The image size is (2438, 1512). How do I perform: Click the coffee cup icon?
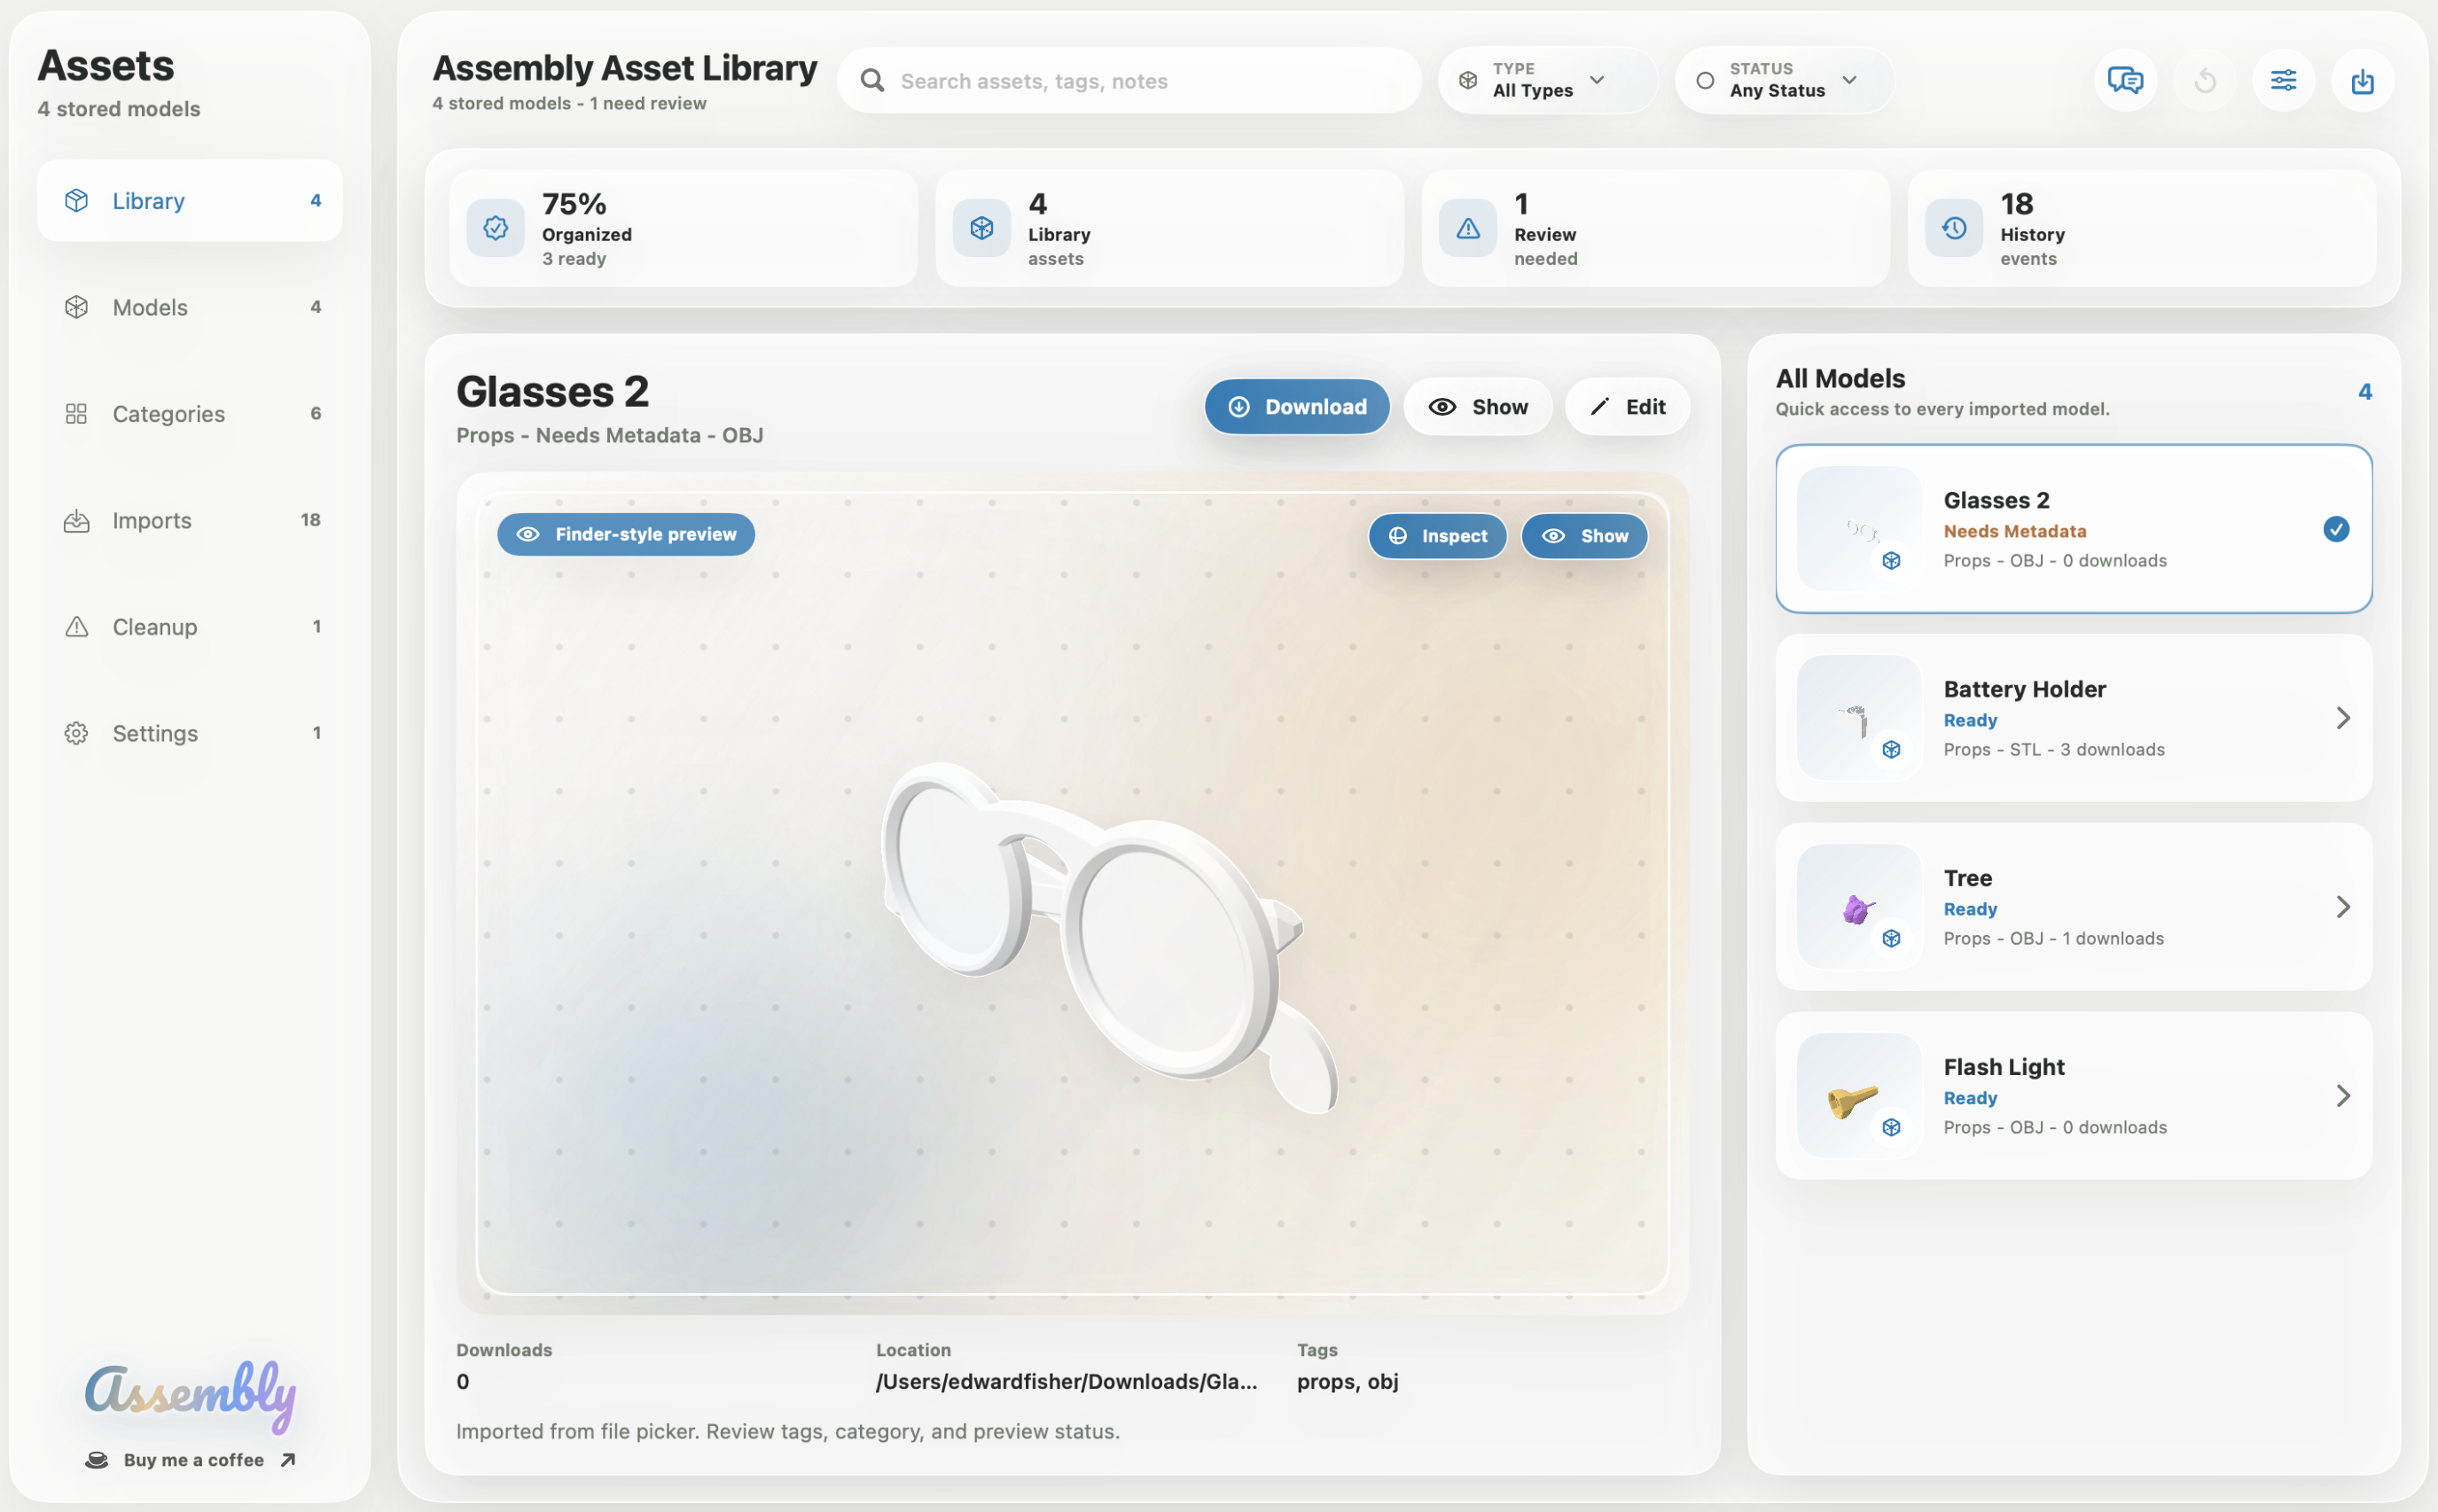pyautogui.click(x=96, y=1460)
